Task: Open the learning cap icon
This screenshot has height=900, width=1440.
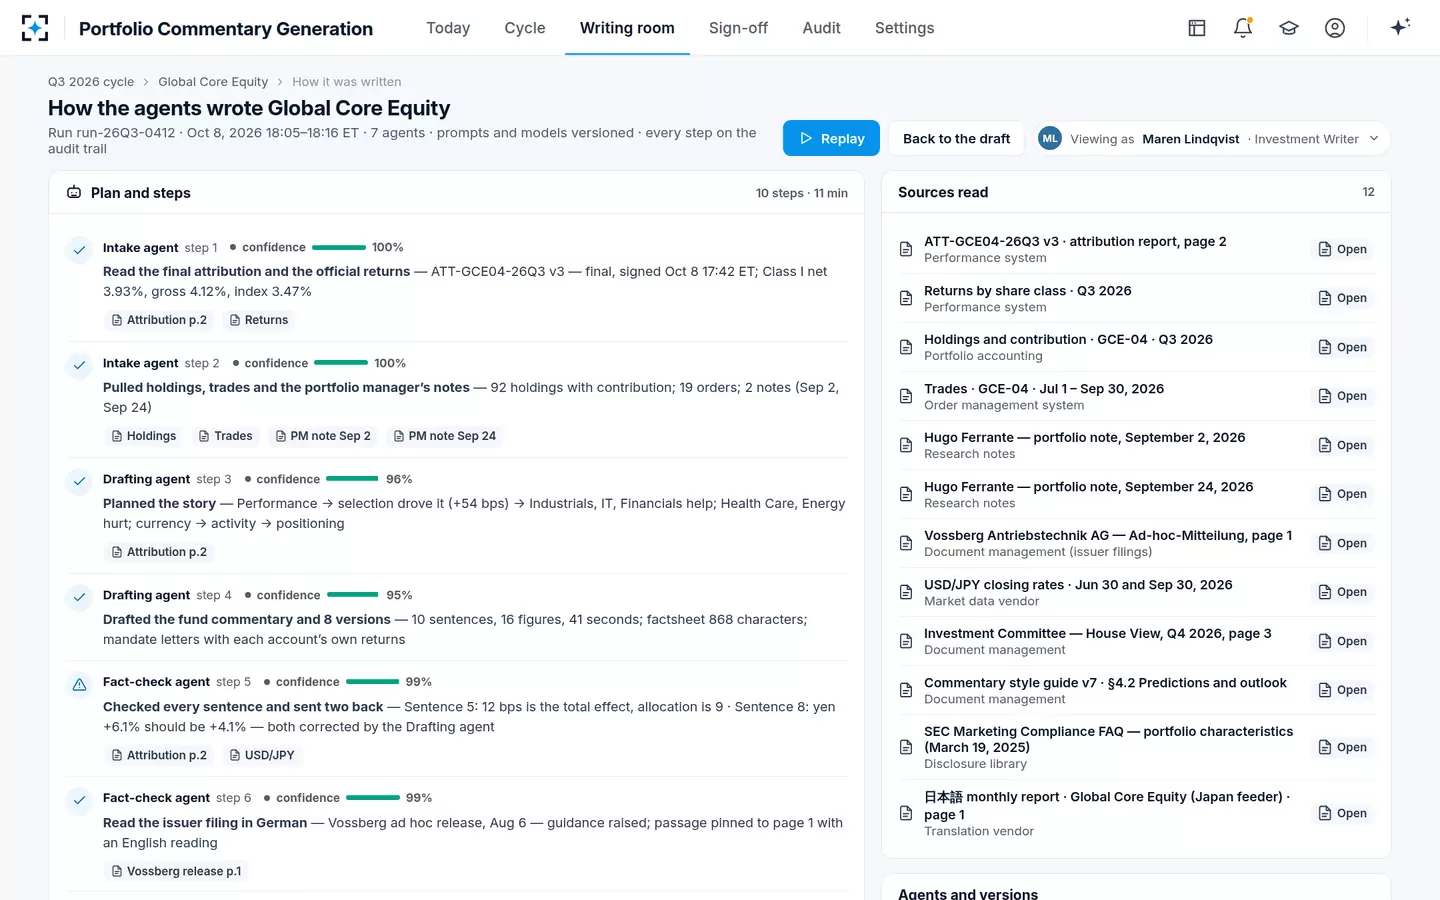Action: pyautogui.click(x=1289, y=28)
